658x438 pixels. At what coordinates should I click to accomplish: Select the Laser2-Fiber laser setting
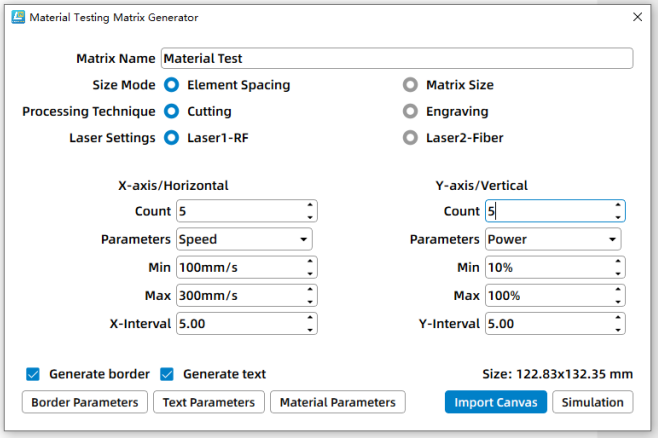pos(410,138)
